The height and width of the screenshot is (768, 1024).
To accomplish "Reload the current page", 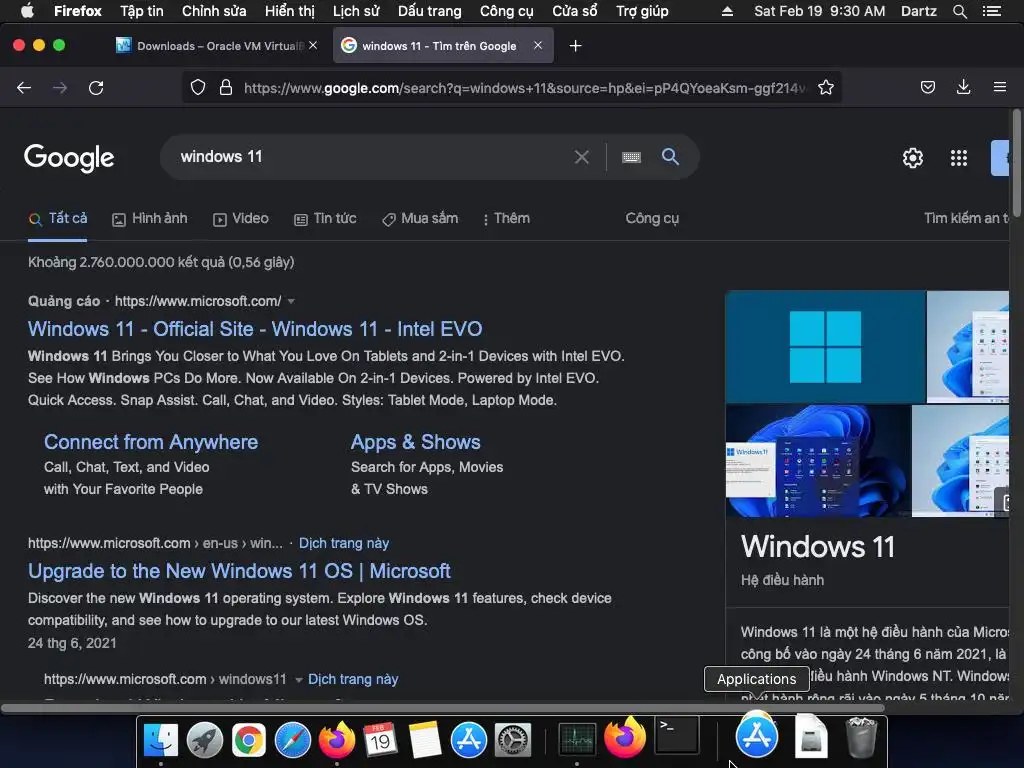I will pos(96,88).
